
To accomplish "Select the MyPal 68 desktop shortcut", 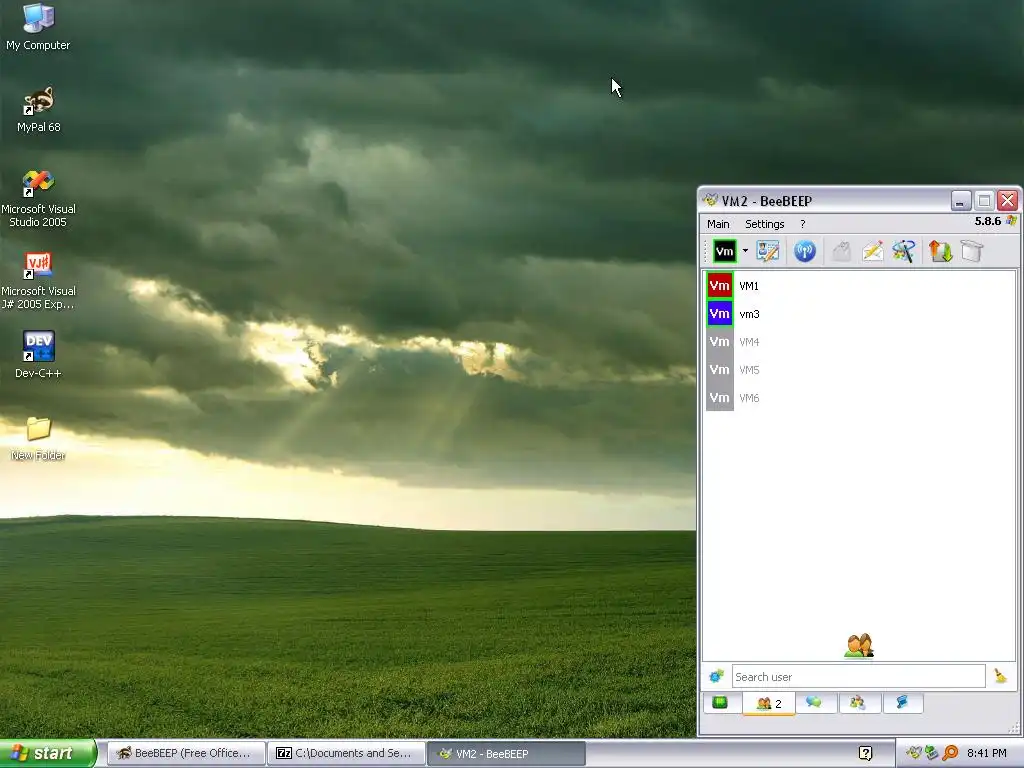I will [39, 110].
